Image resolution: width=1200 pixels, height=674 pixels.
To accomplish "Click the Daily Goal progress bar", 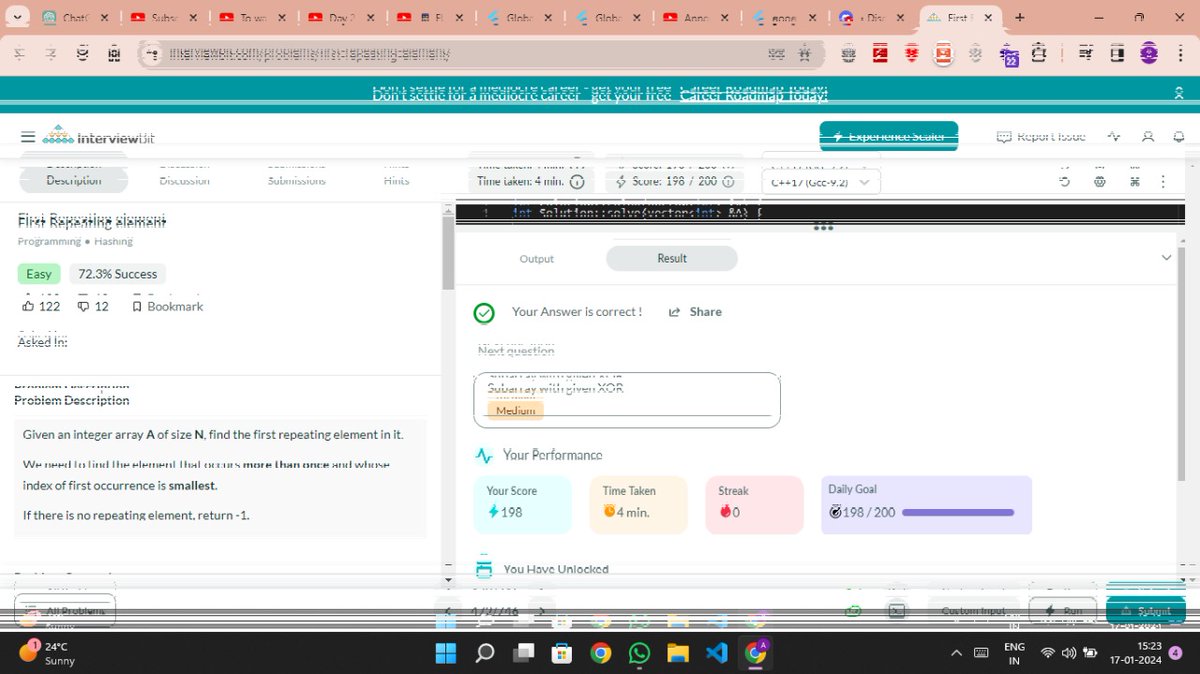I will [959, 513].
